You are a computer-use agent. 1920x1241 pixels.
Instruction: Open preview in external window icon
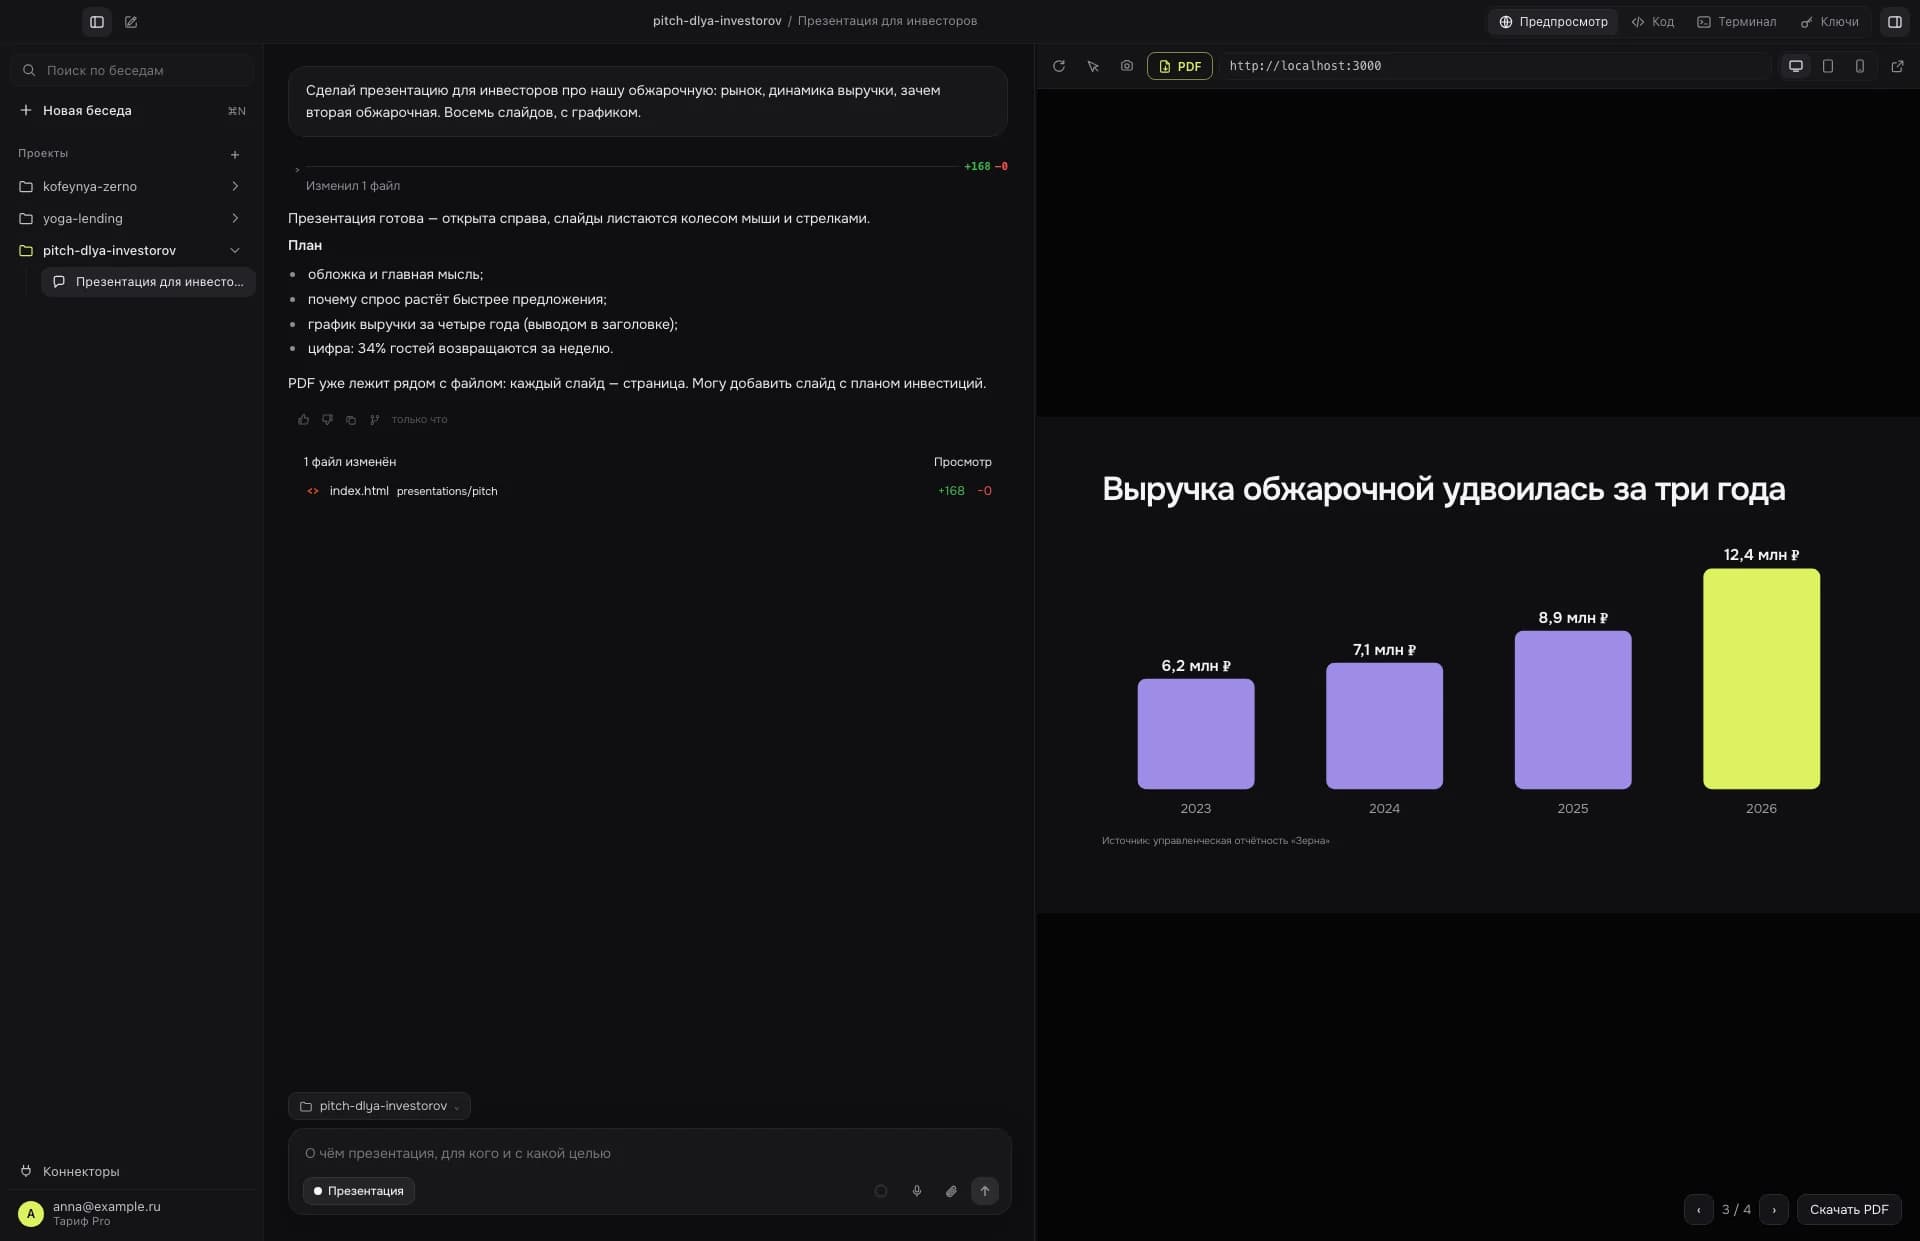(x=1897, y=66)
